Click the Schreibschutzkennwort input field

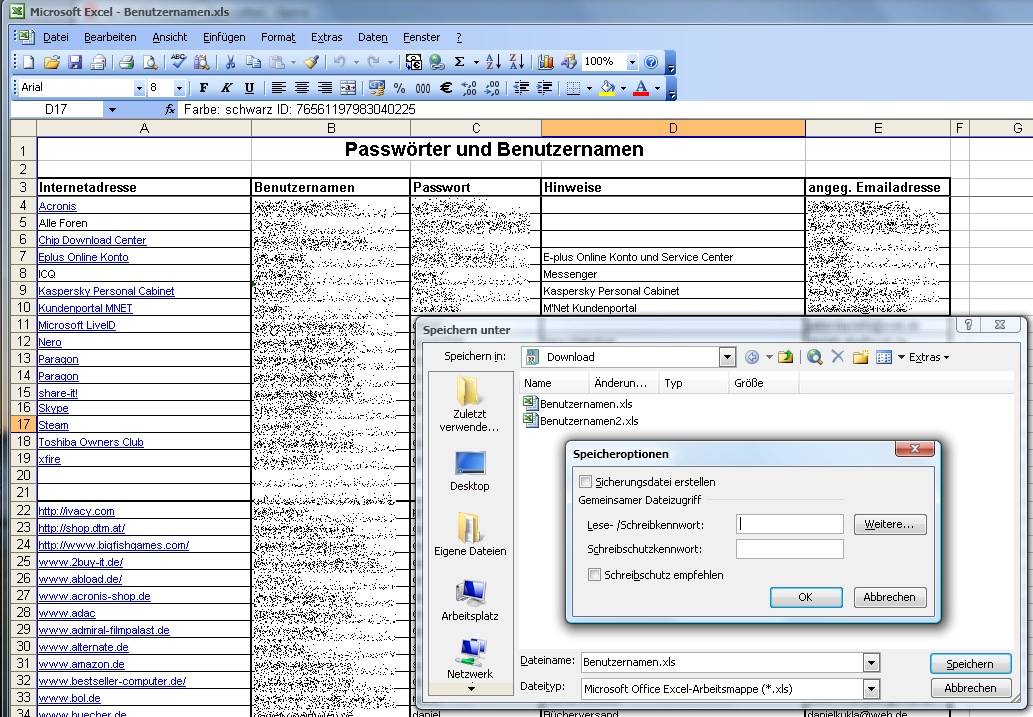point(789,549)
